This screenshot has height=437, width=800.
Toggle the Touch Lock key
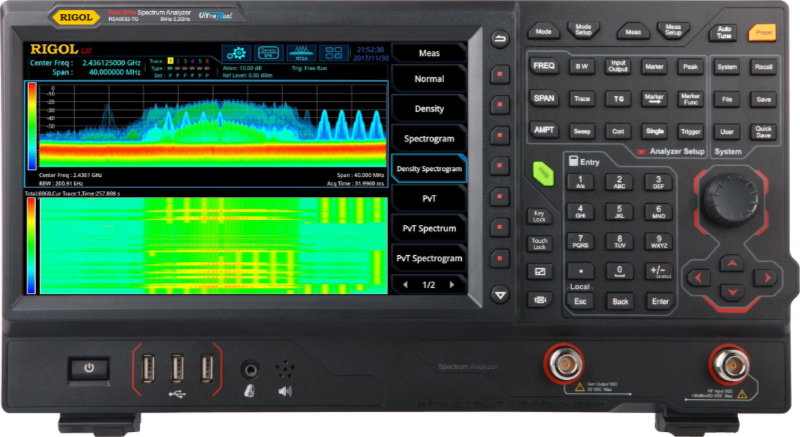point(539,243)
